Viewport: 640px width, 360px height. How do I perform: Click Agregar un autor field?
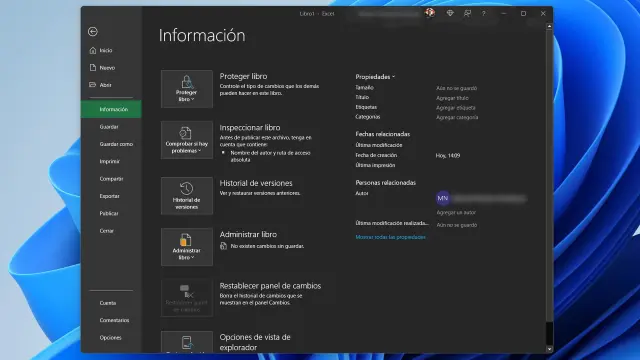tap(456, 212)
